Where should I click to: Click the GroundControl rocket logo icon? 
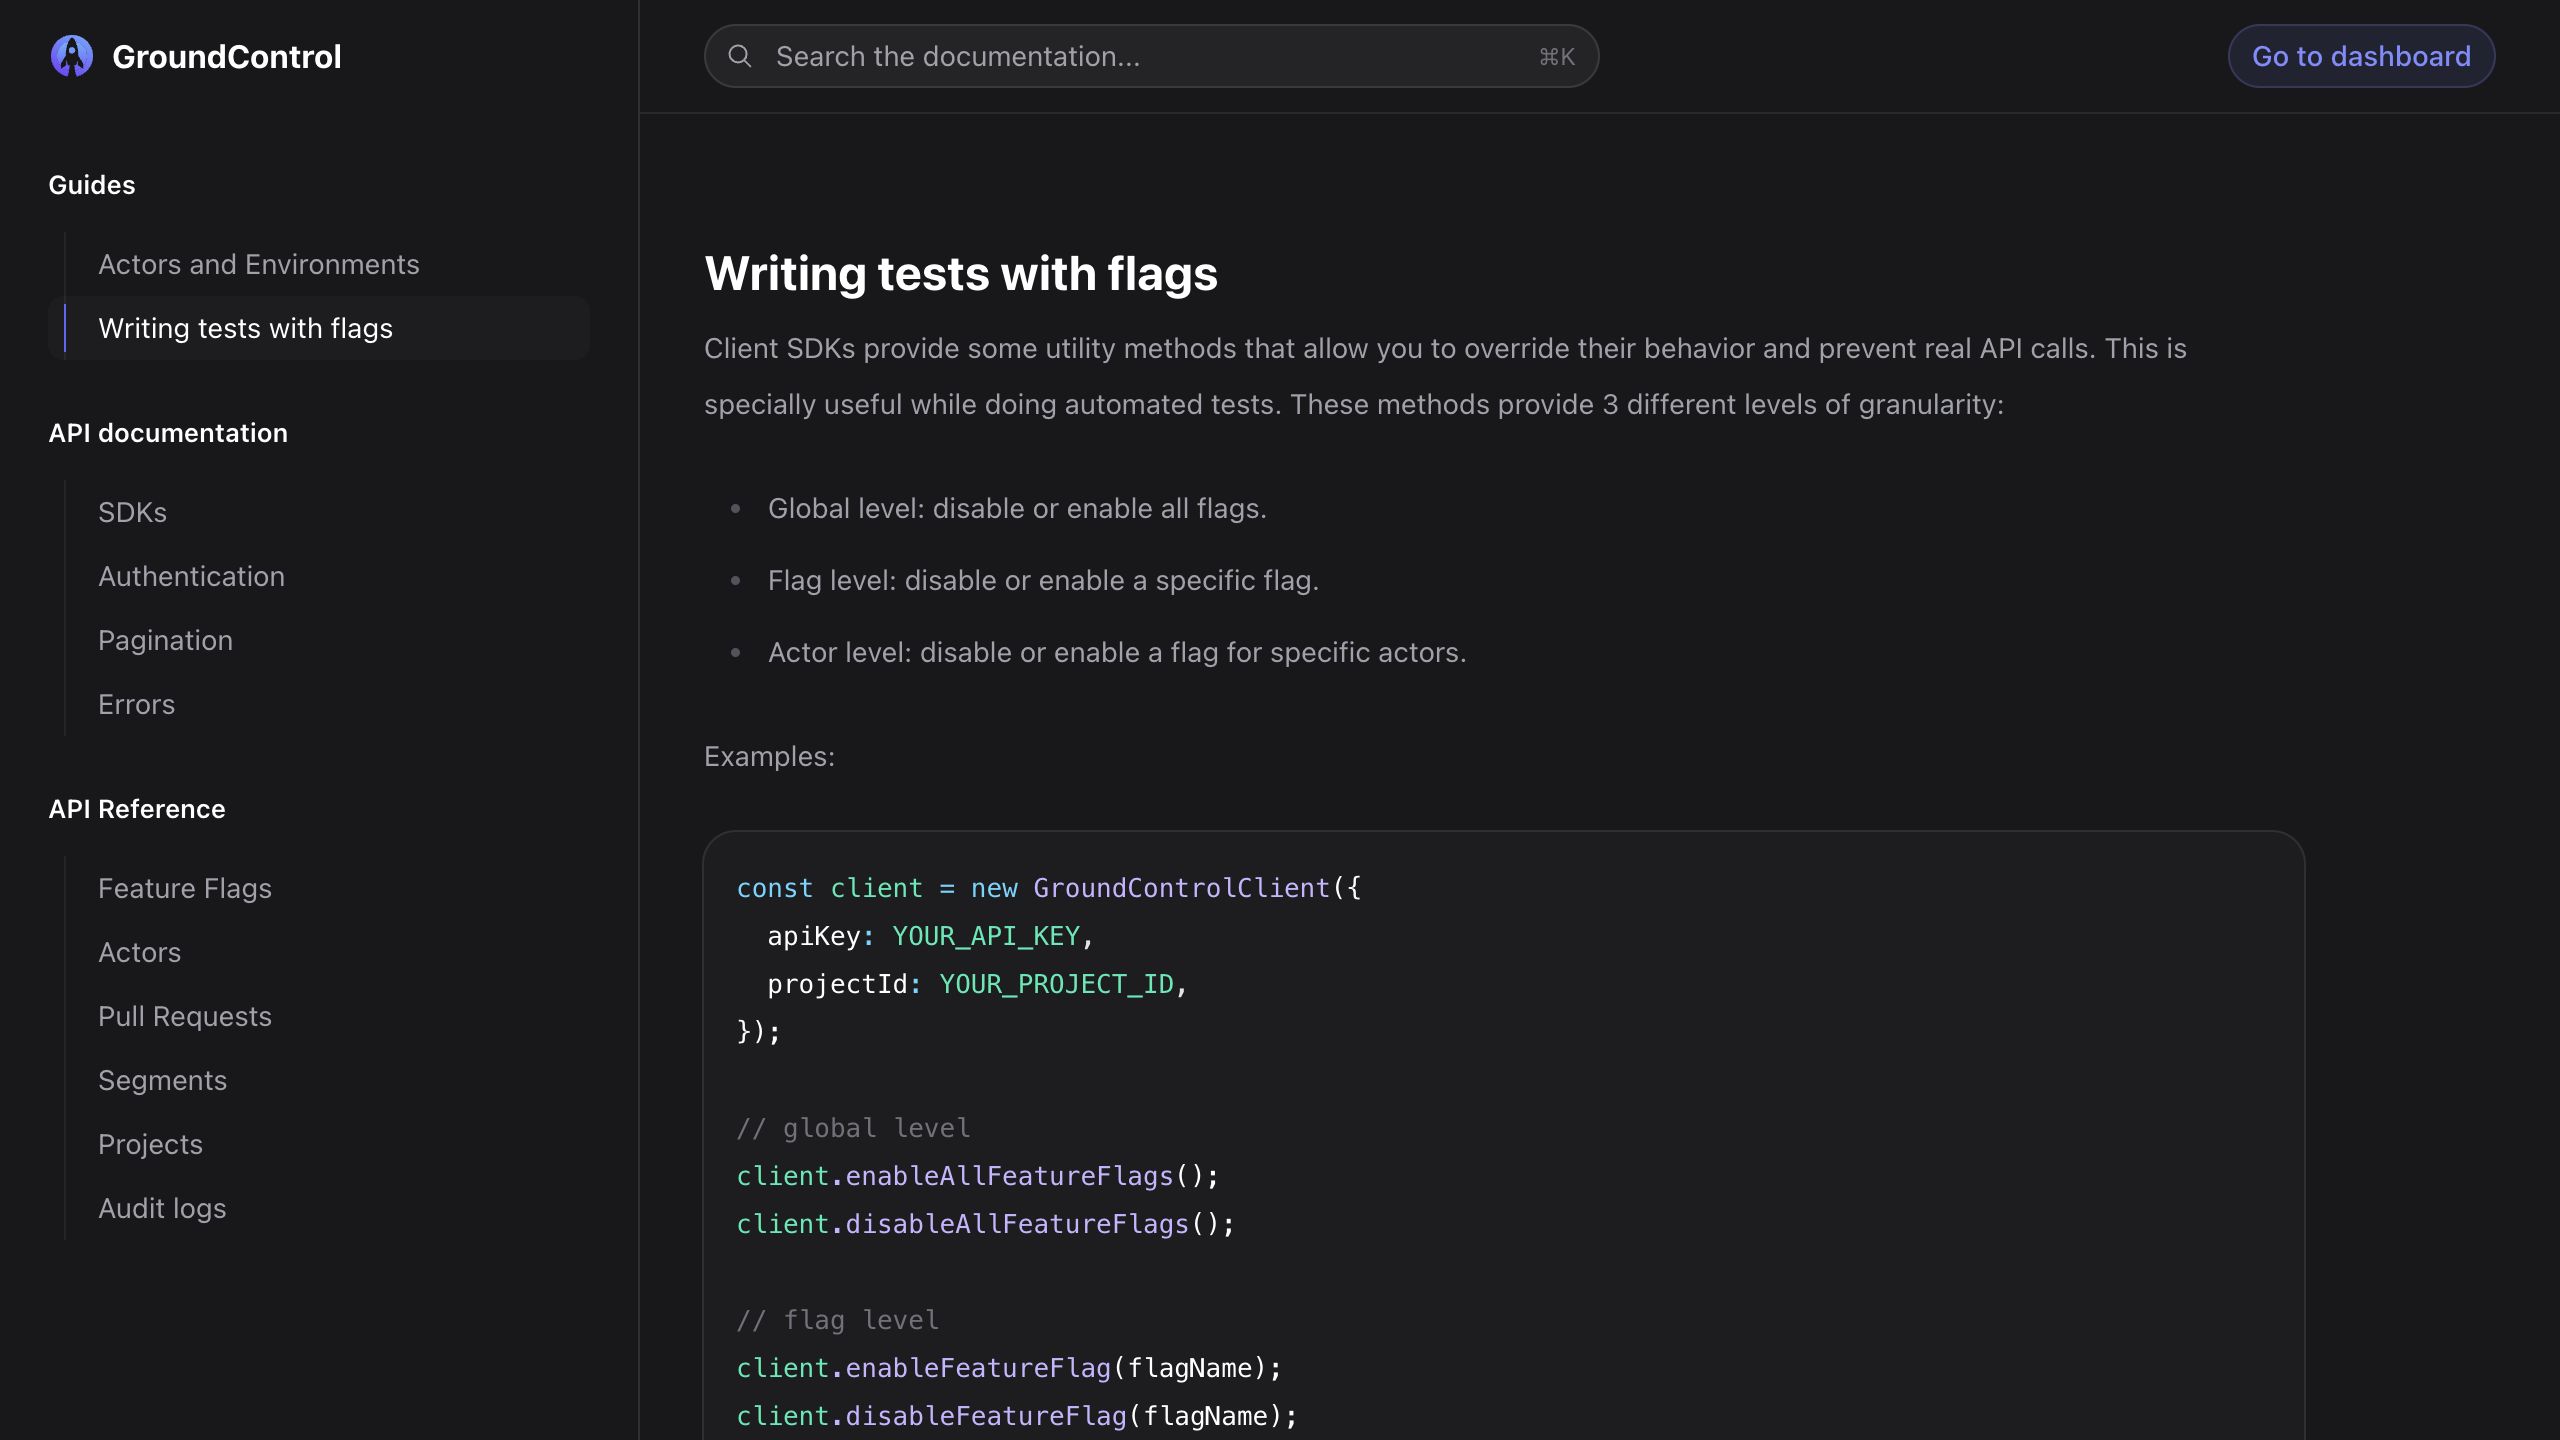[72, 56]
